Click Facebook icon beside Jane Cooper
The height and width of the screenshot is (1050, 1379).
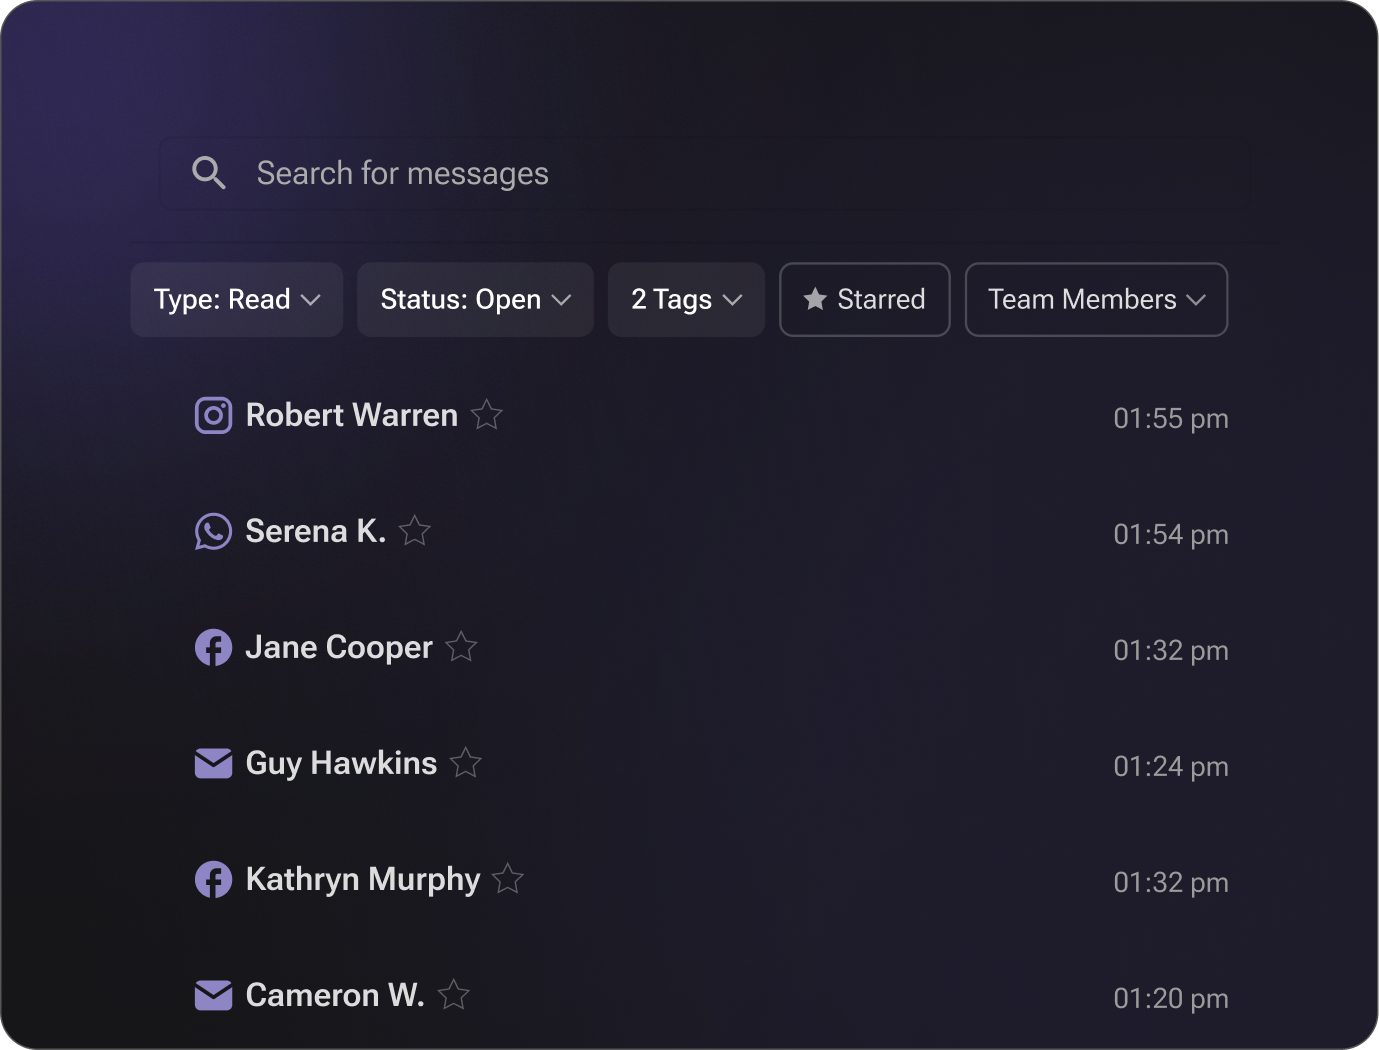(x=213, y=647)
